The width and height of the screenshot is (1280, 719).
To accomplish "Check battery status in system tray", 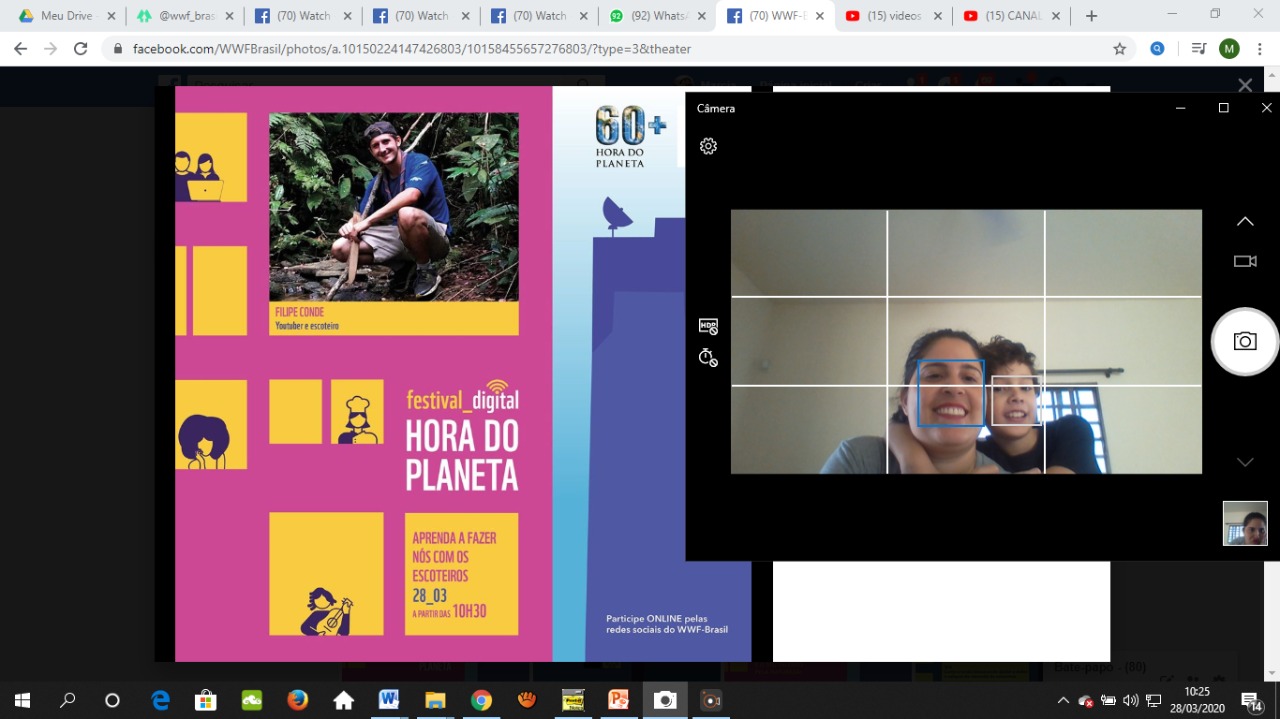I will click(1108, 700).
